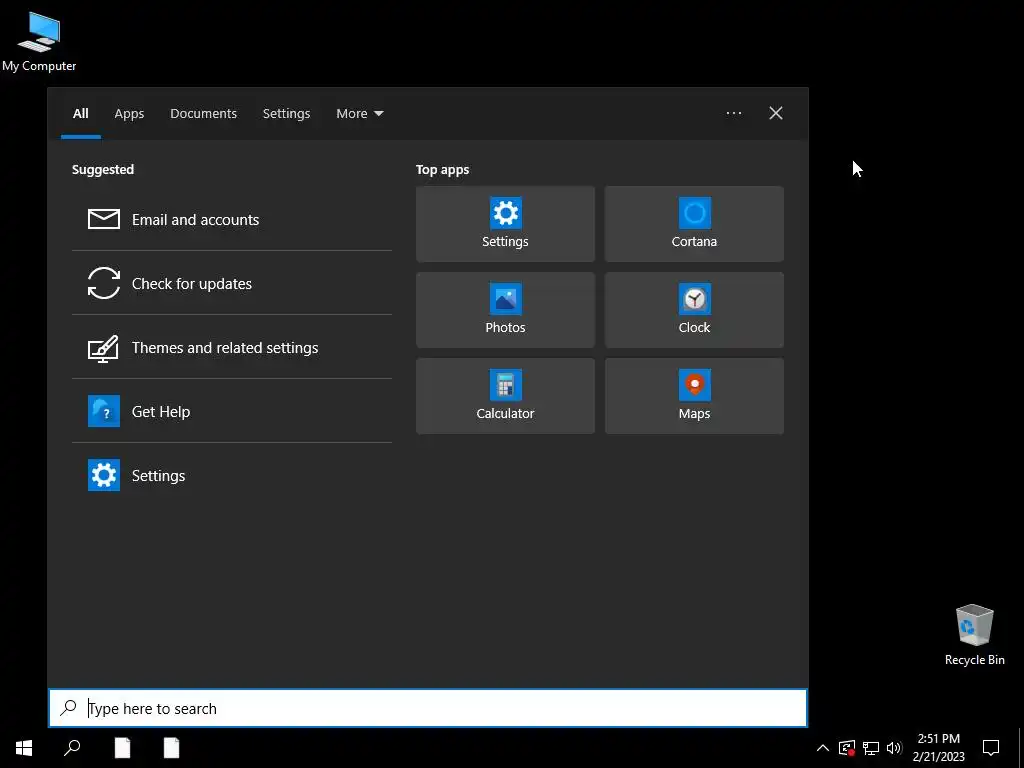Open the Clock app tile

pyautogui.click(x=694, y=310)
